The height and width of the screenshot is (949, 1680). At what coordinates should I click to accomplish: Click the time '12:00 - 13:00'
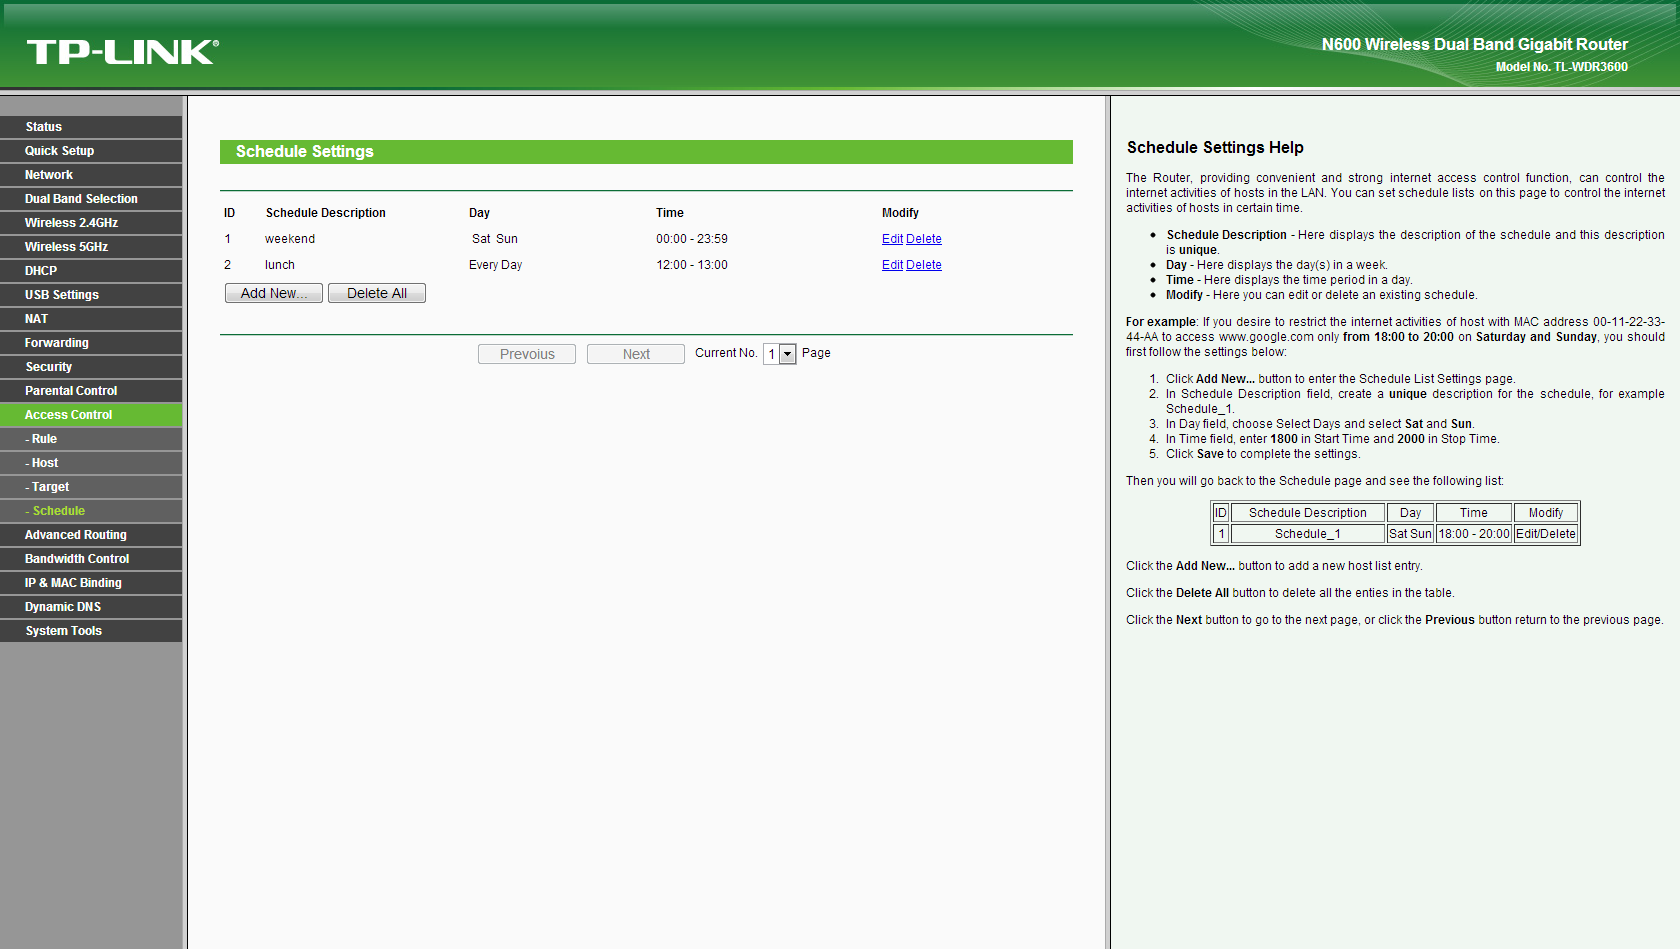pos(692,265)
